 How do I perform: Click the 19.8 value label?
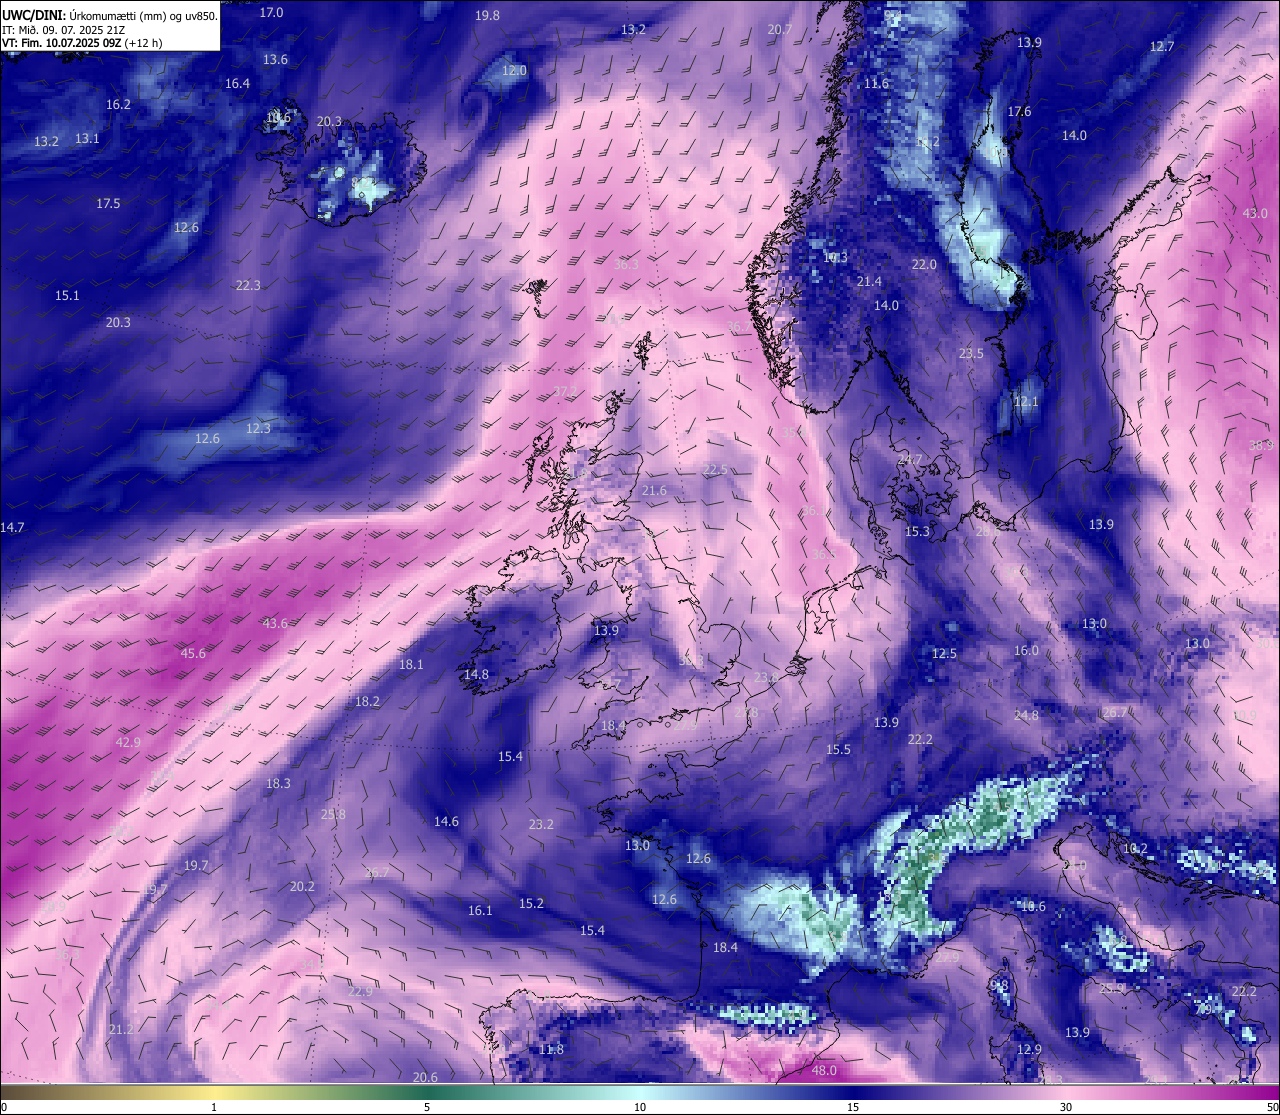pyautogui.click(x=487, y=16)
